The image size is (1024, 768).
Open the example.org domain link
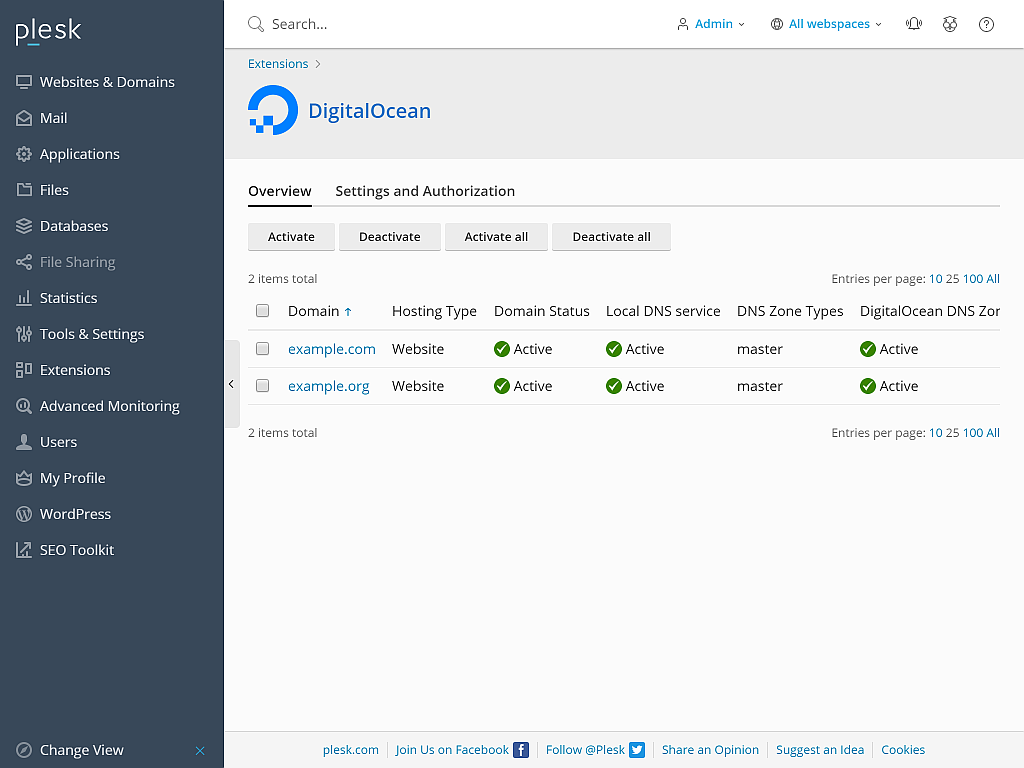[330, 385]
